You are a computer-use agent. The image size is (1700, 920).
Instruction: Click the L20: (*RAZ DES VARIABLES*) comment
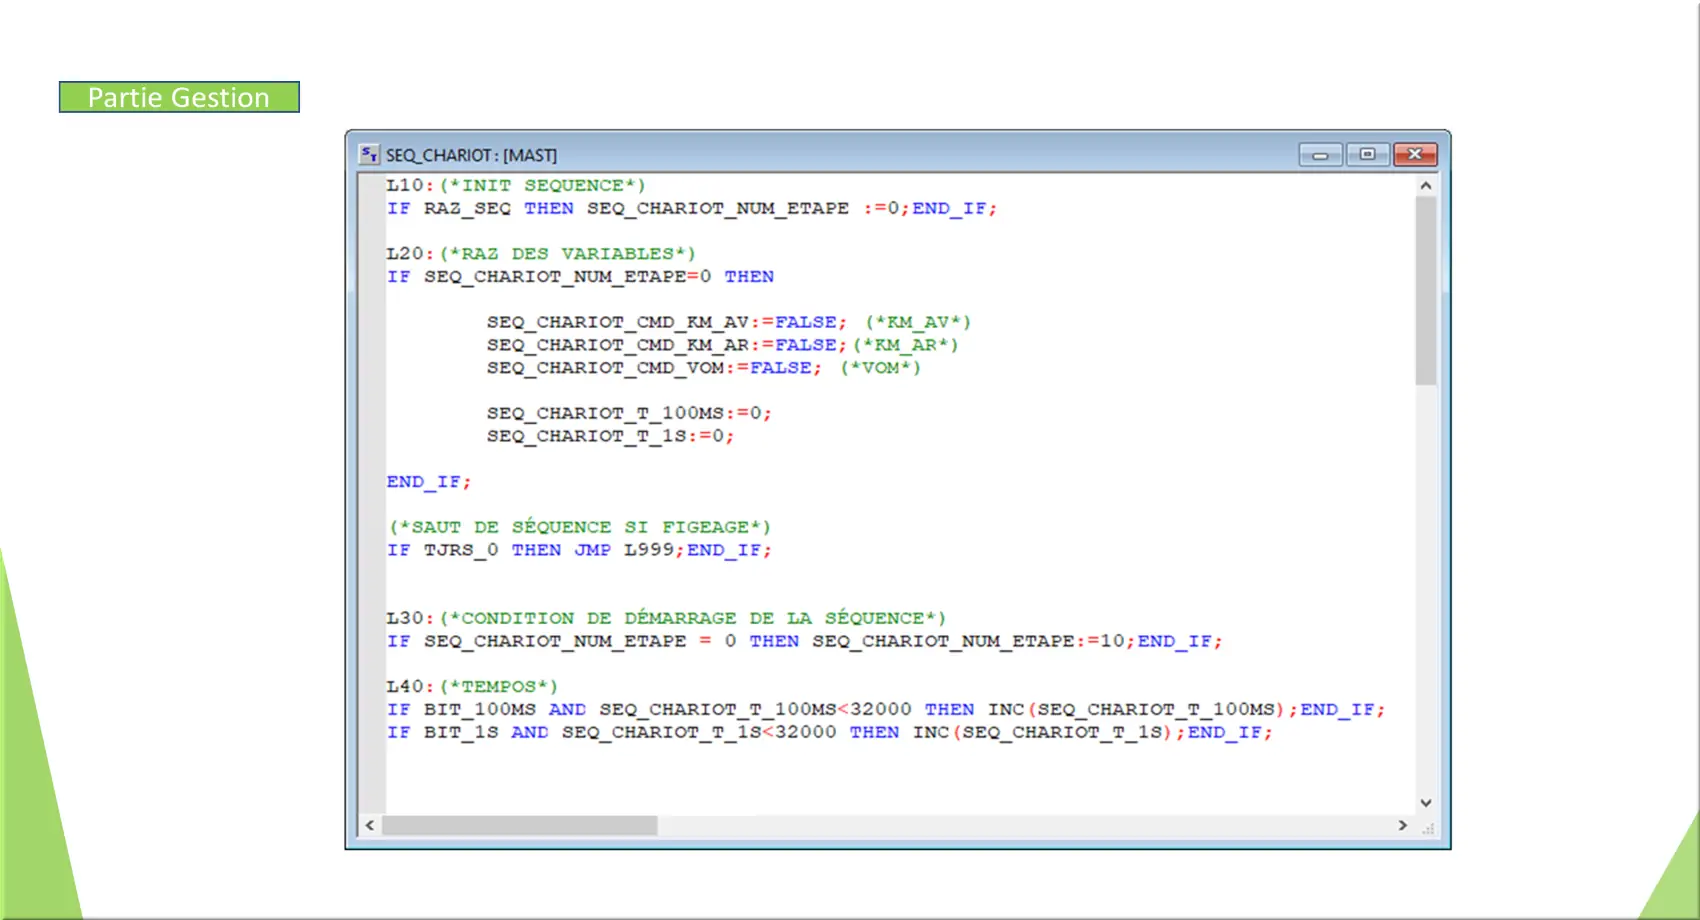point(541,254)
